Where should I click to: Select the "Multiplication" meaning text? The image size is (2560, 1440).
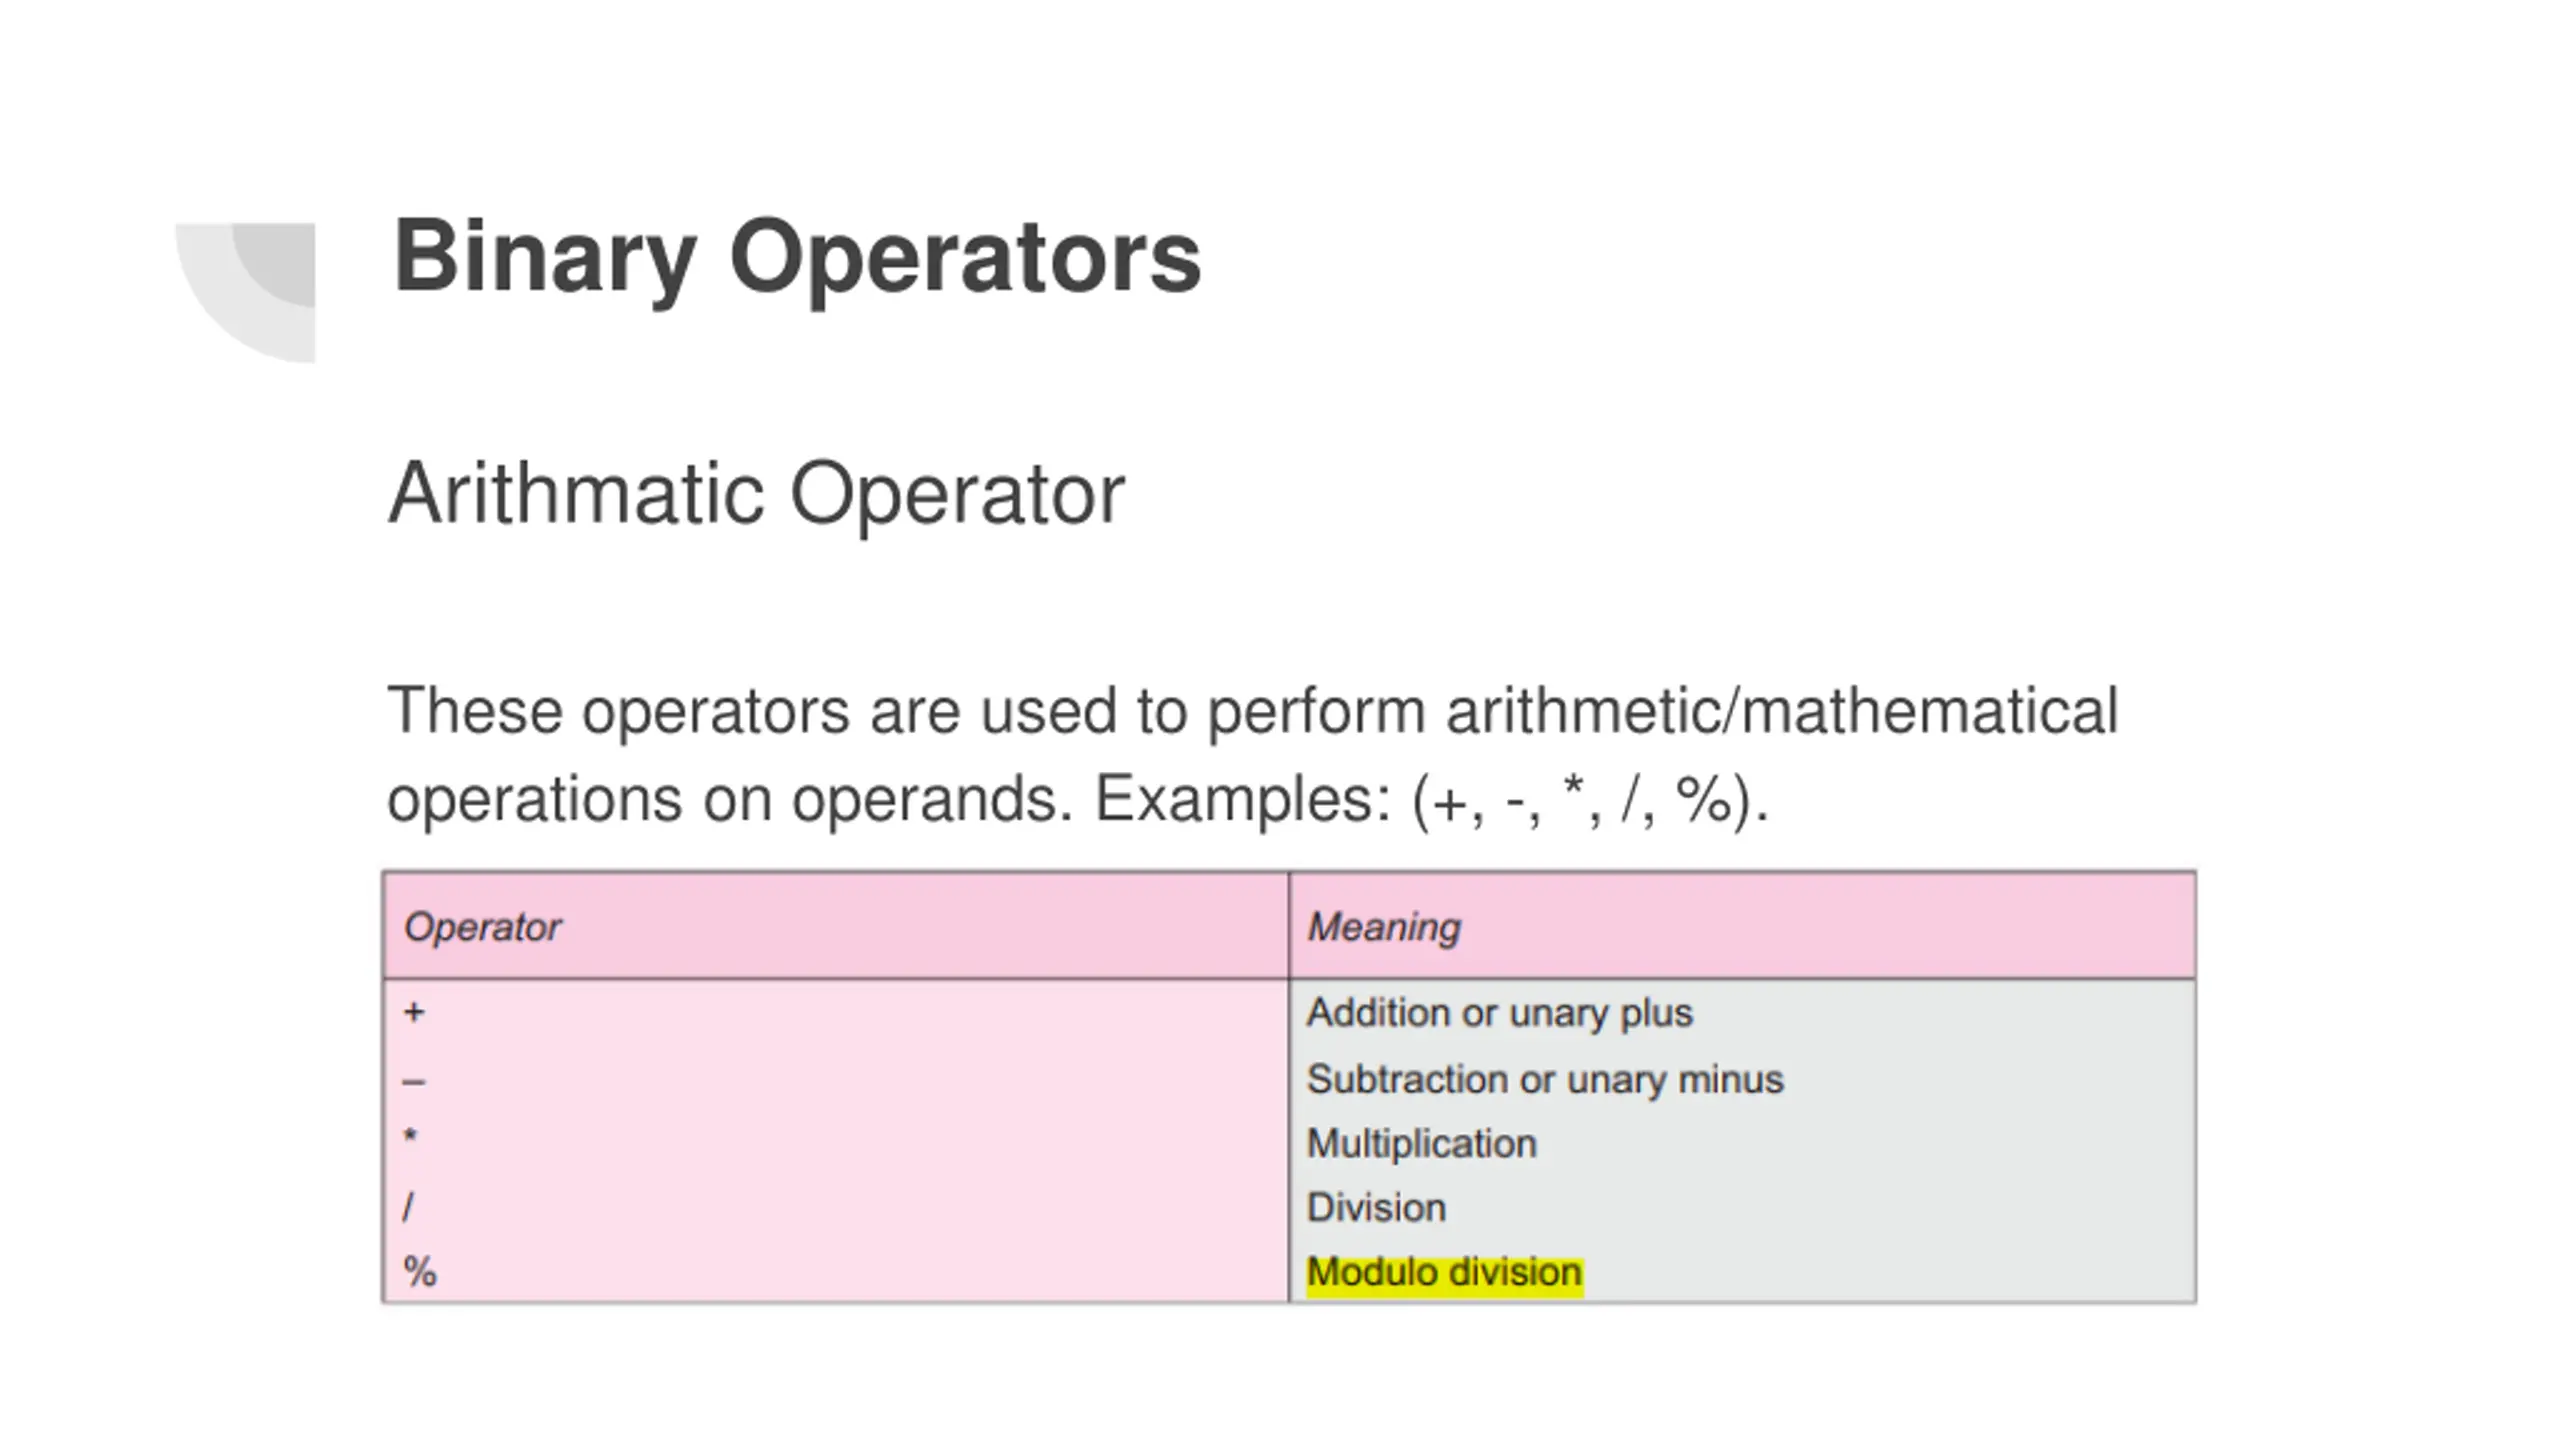(1421, 1144)
